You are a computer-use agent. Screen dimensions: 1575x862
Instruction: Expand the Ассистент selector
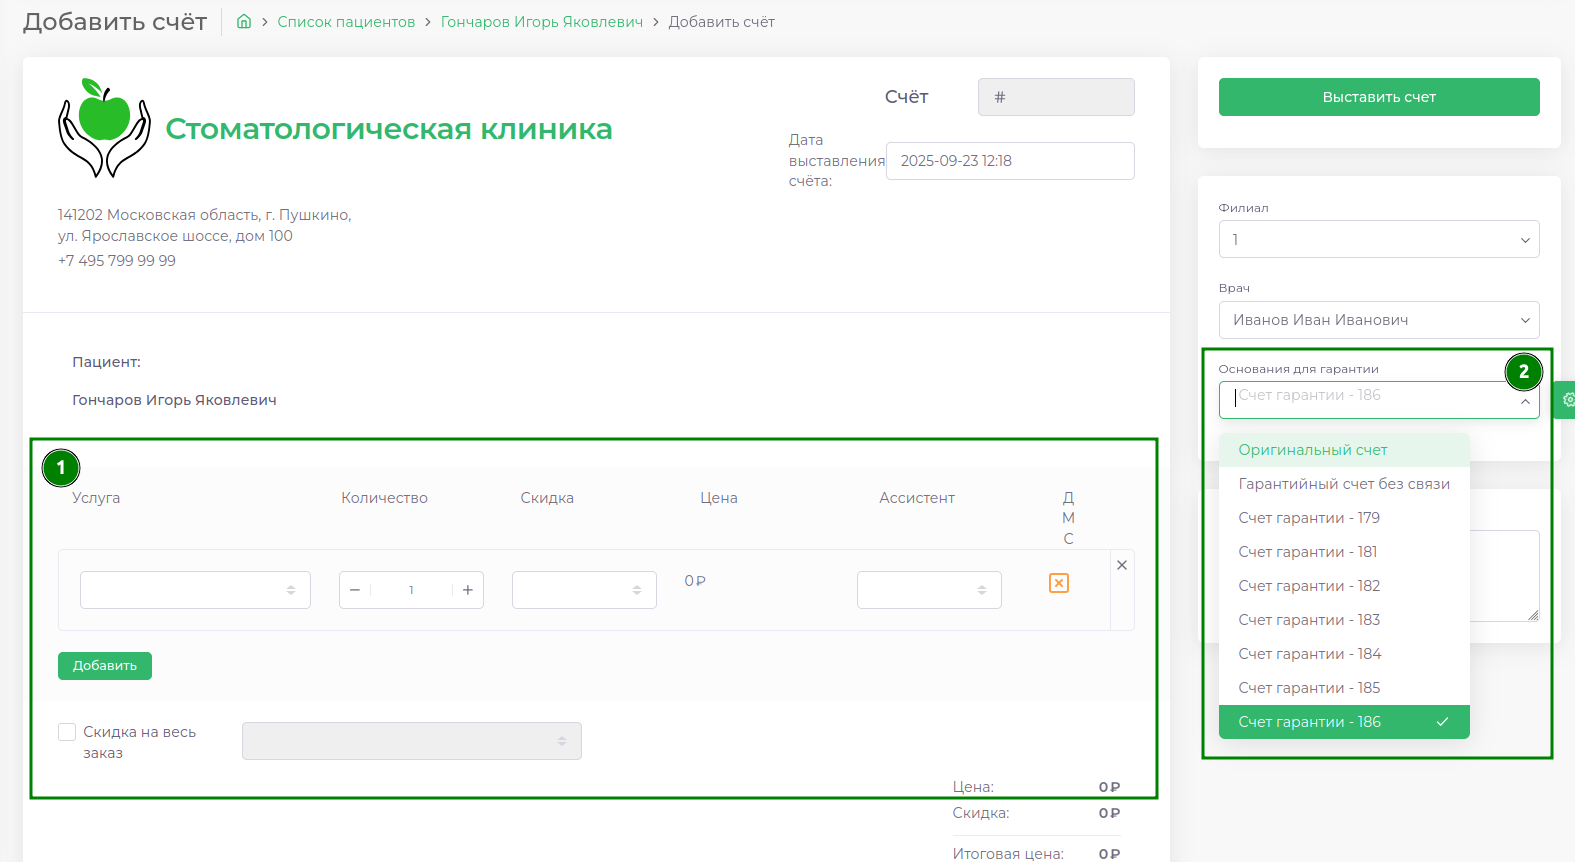pos(929,590)
